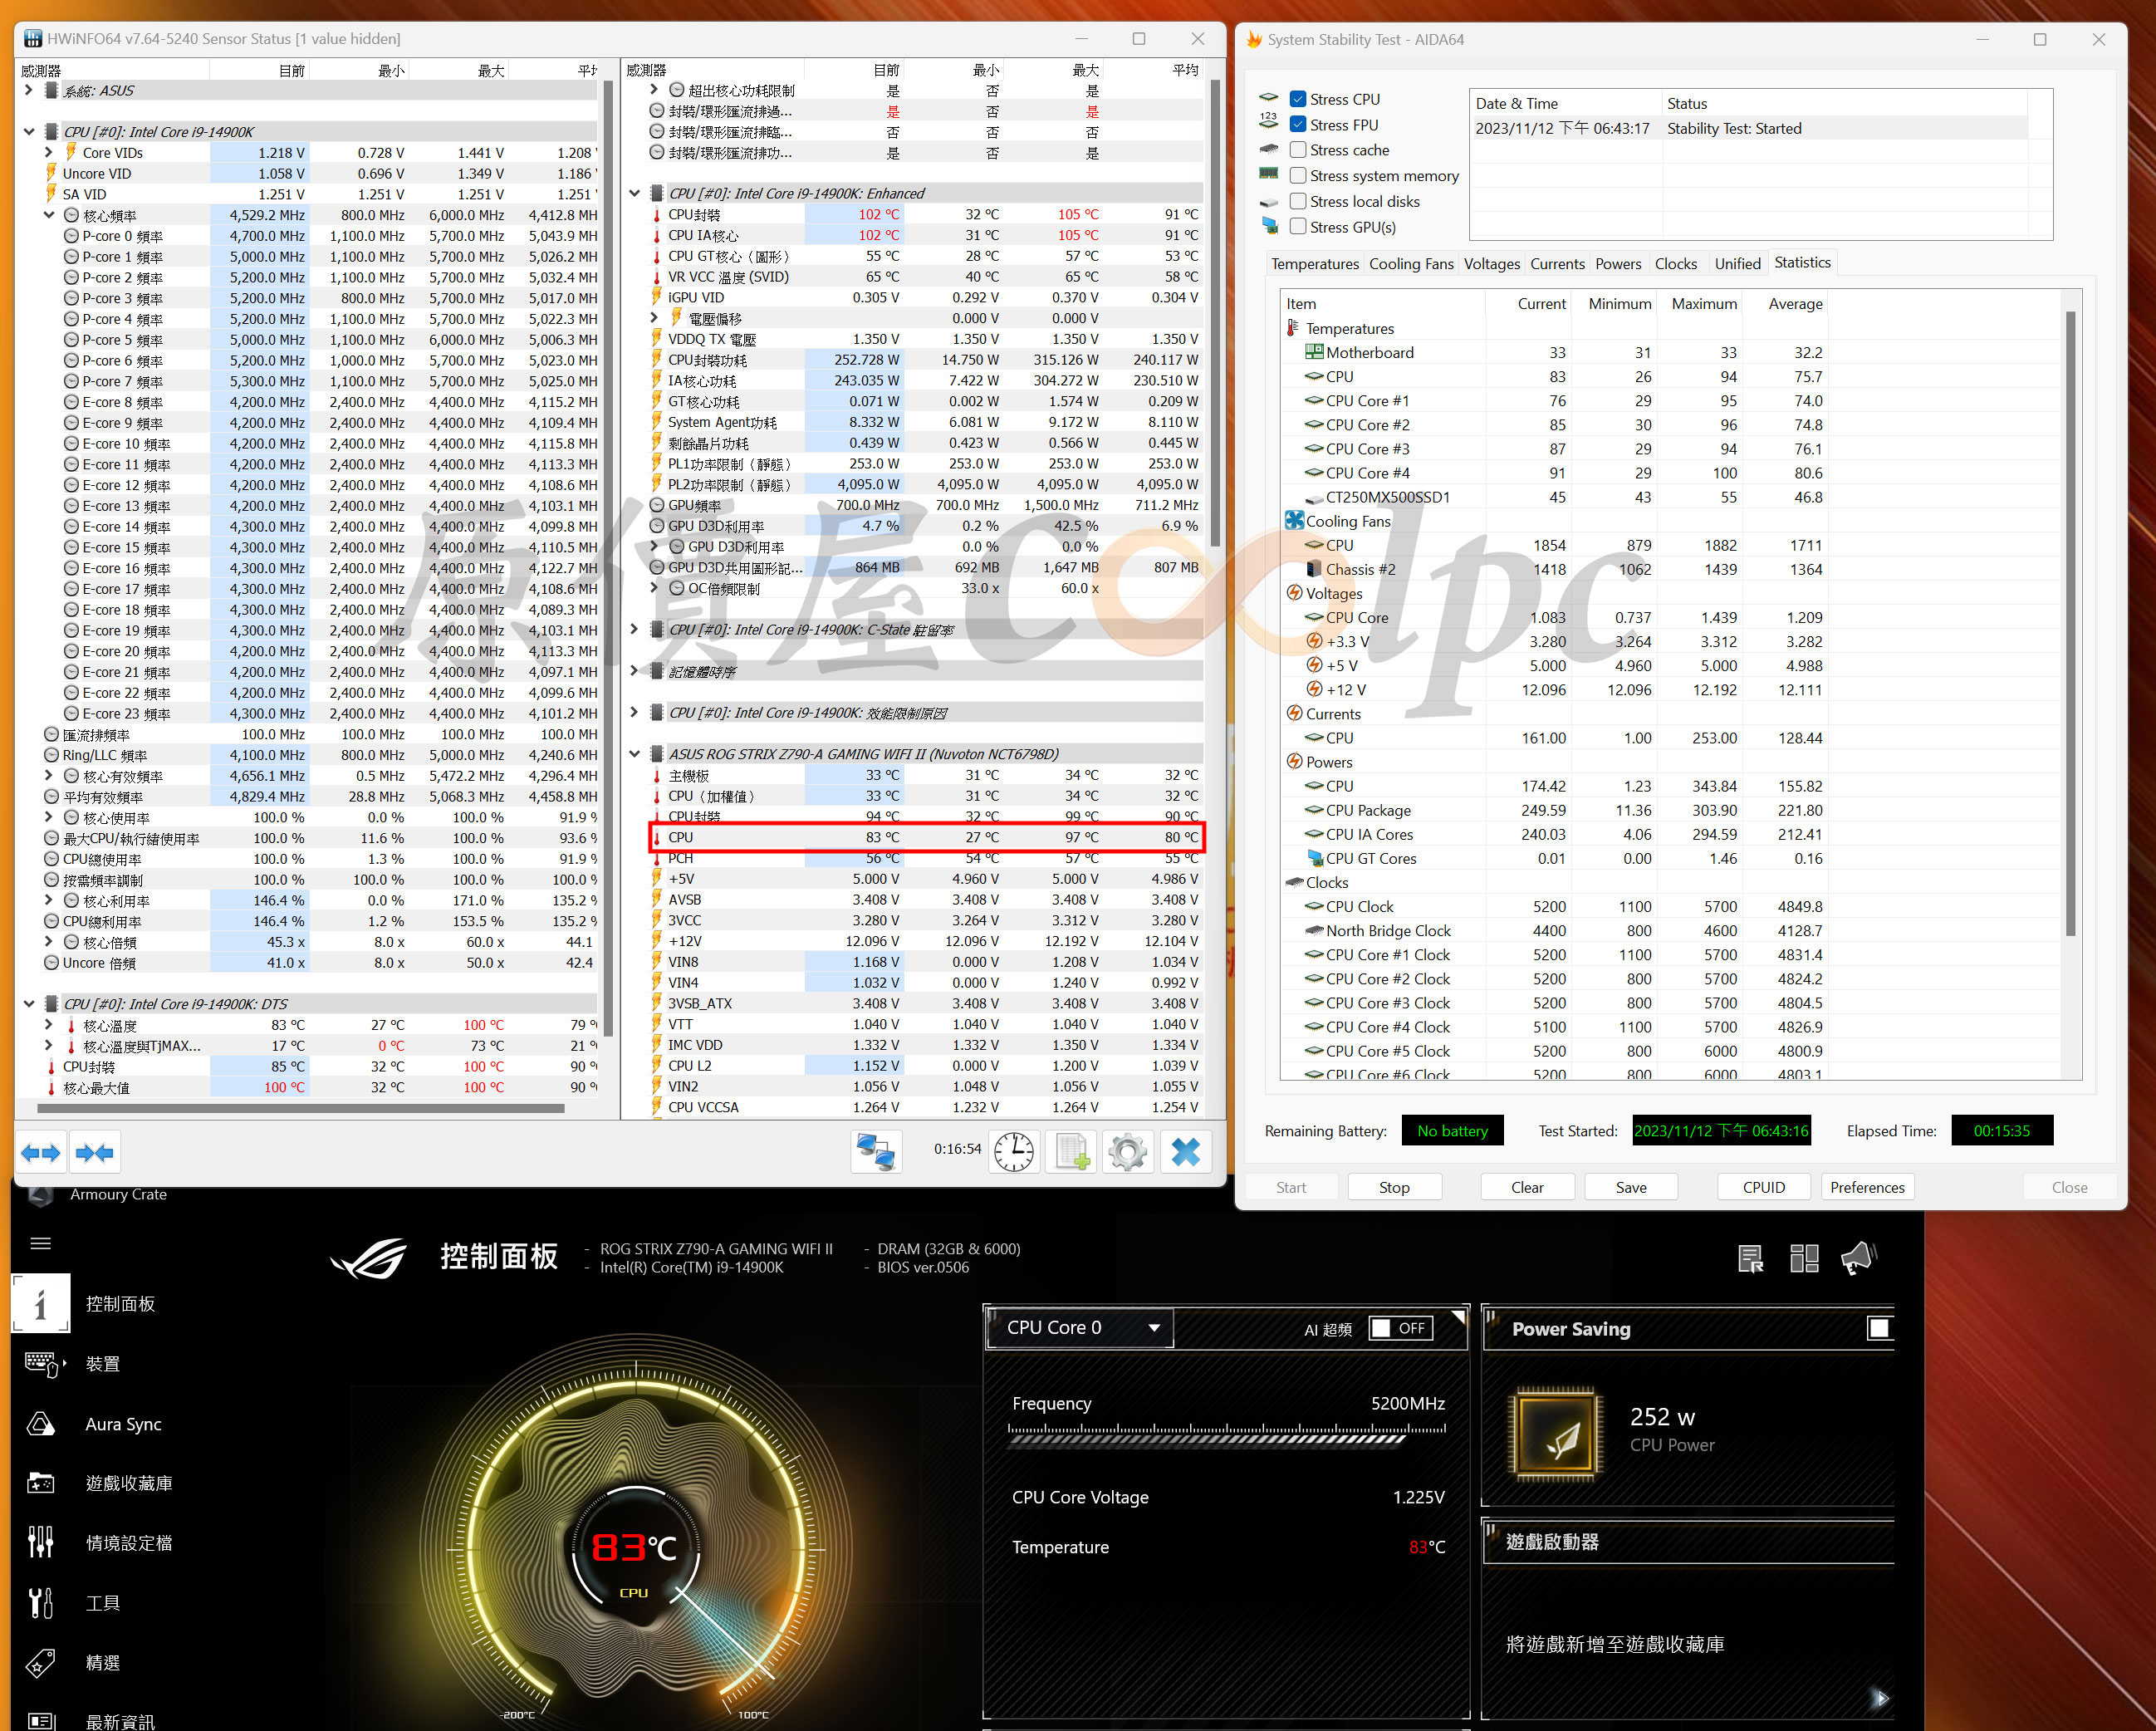Screen dimensions: 2156x1731
Task: Collapse i9-14900K DTS sensor group
Action: pos(28,1004)
